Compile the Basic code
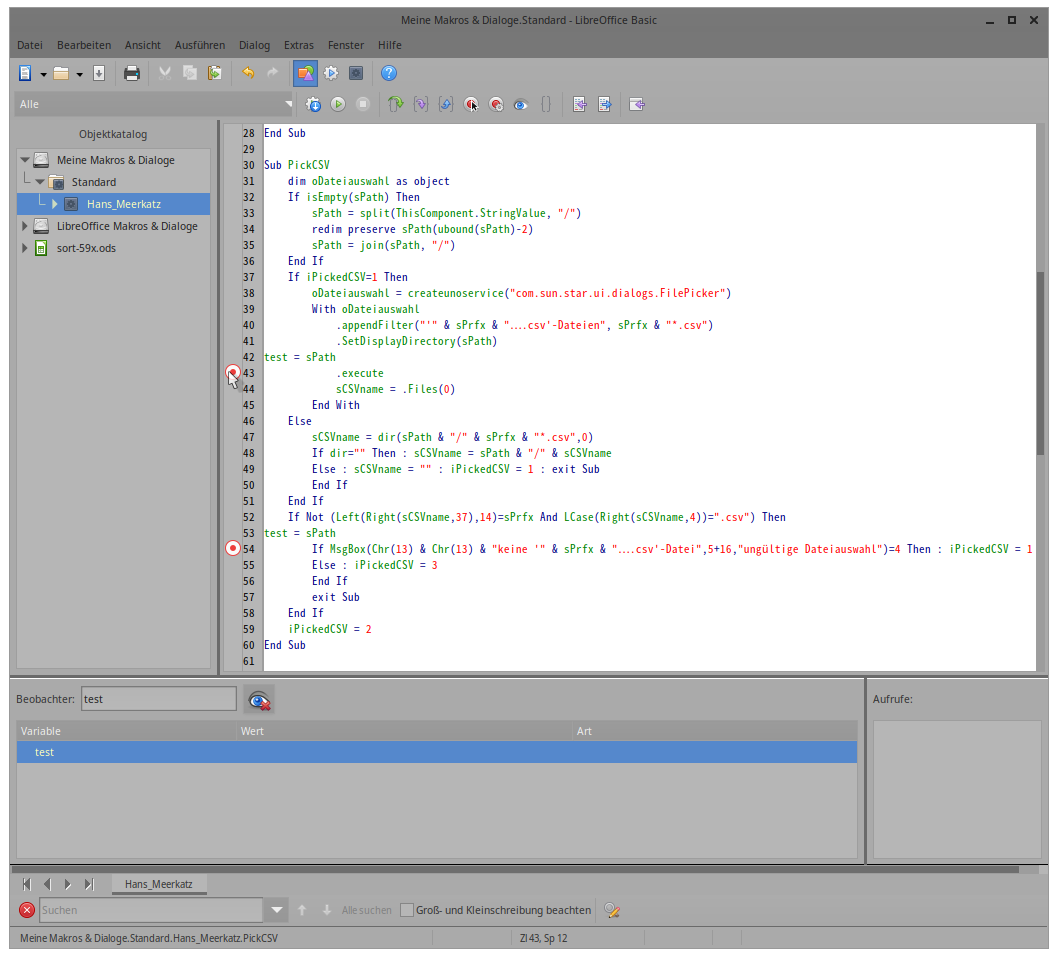Viewport: 1058px width, 958px height. click(313, 105)
